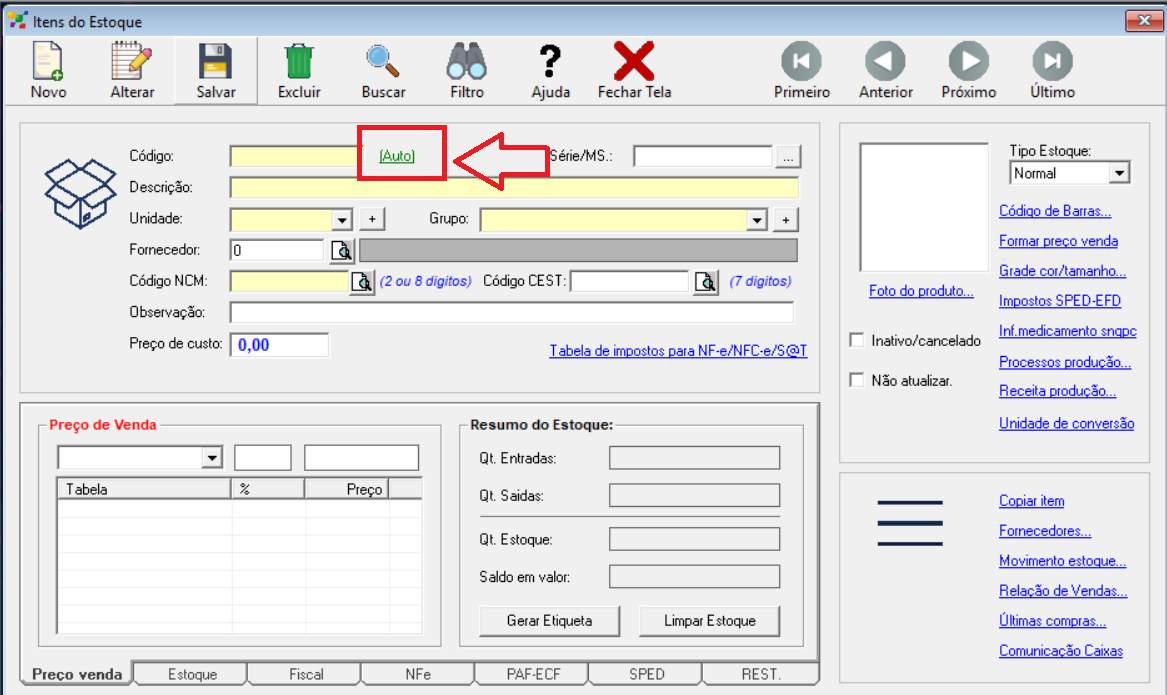Click the Alterar edit icon
1167x695 pixels.
click(132, 63)
